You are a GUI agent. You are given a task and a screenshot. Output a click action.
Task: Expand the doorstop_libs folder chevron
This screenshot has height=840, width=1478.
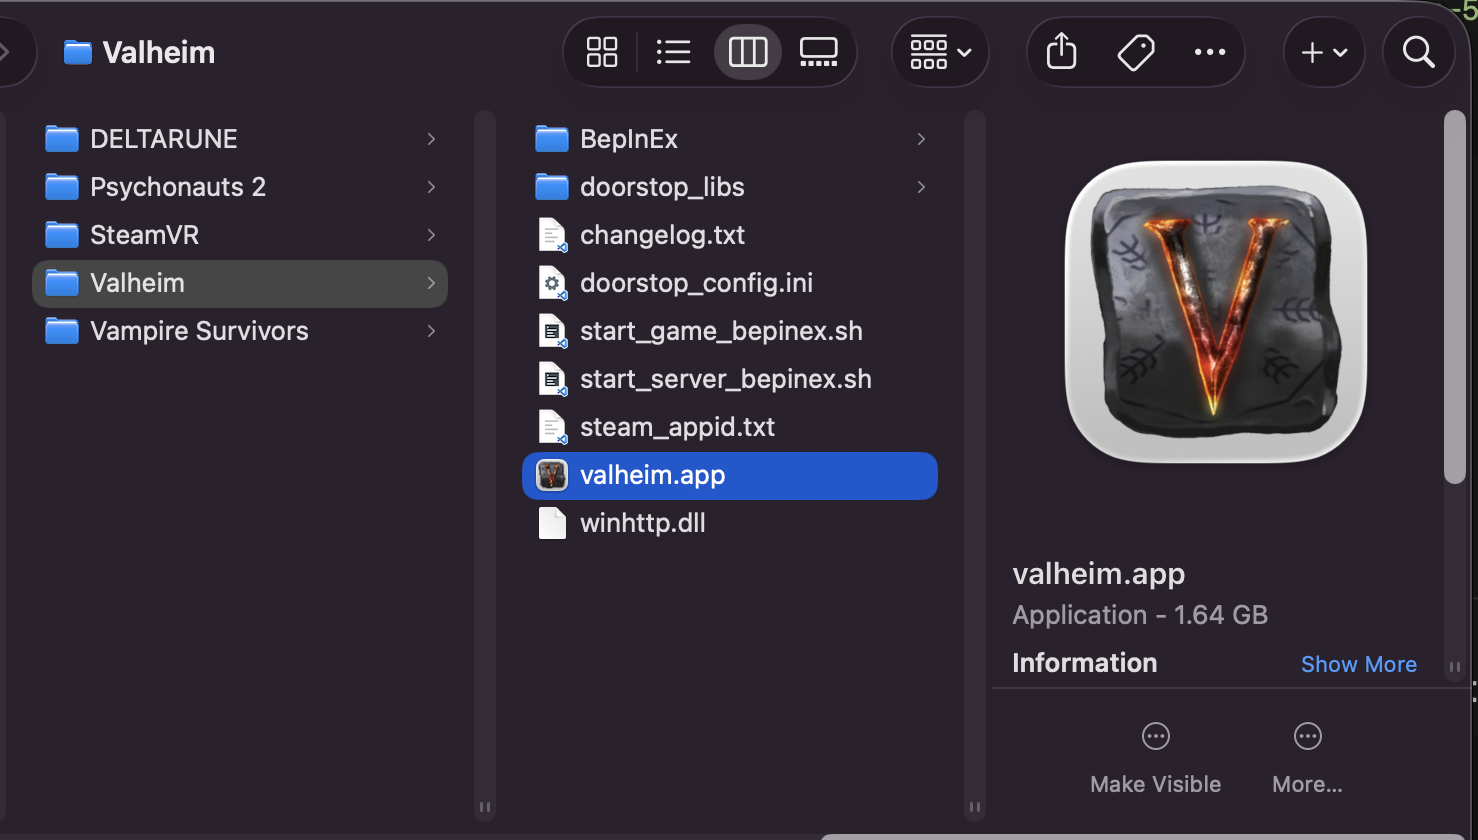921,187
